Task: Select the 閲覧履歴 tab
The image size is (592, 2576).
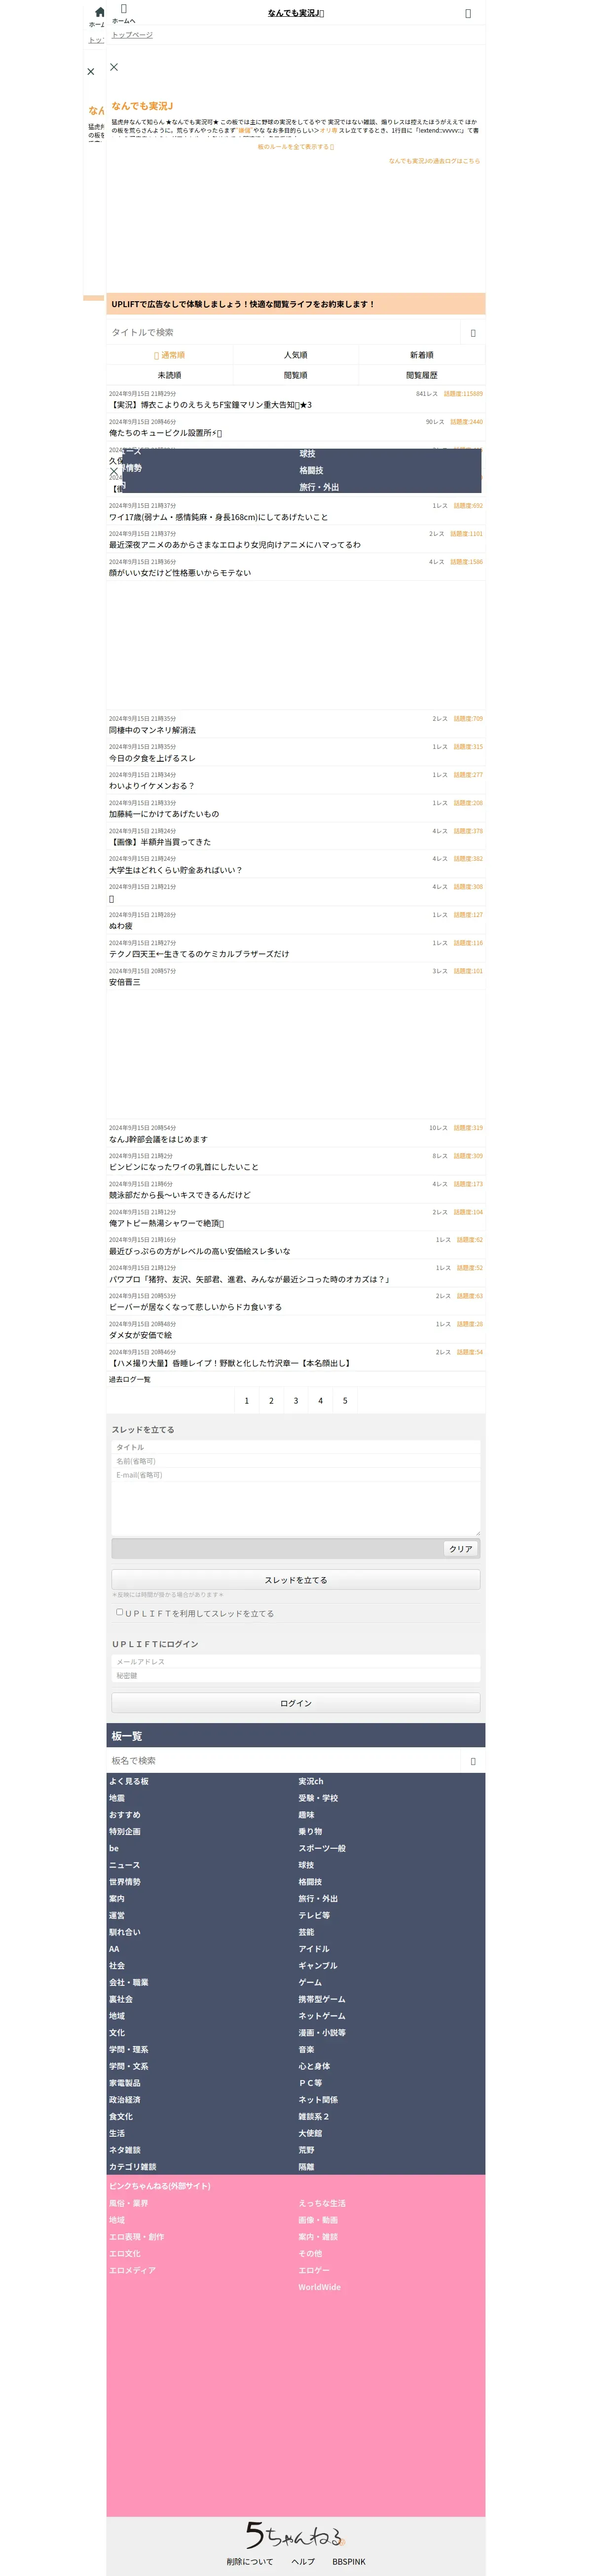Action: (x=421, y=375)
